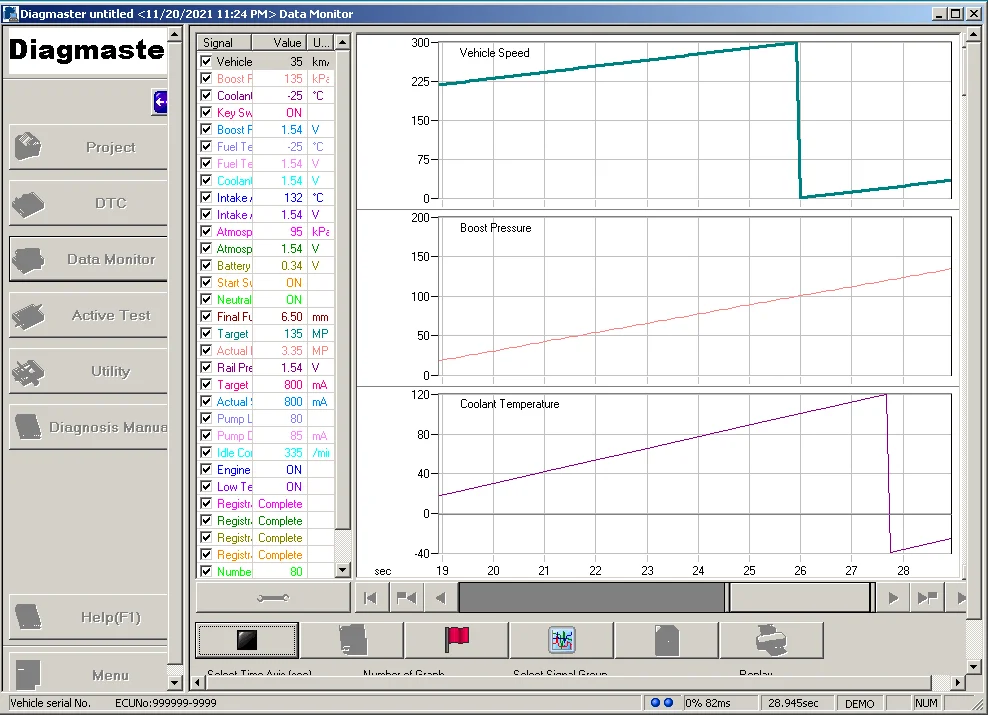Uncheck the Vehicle Speed signal
This screenshot has height=715, width=988.
[x=205, y=61]
